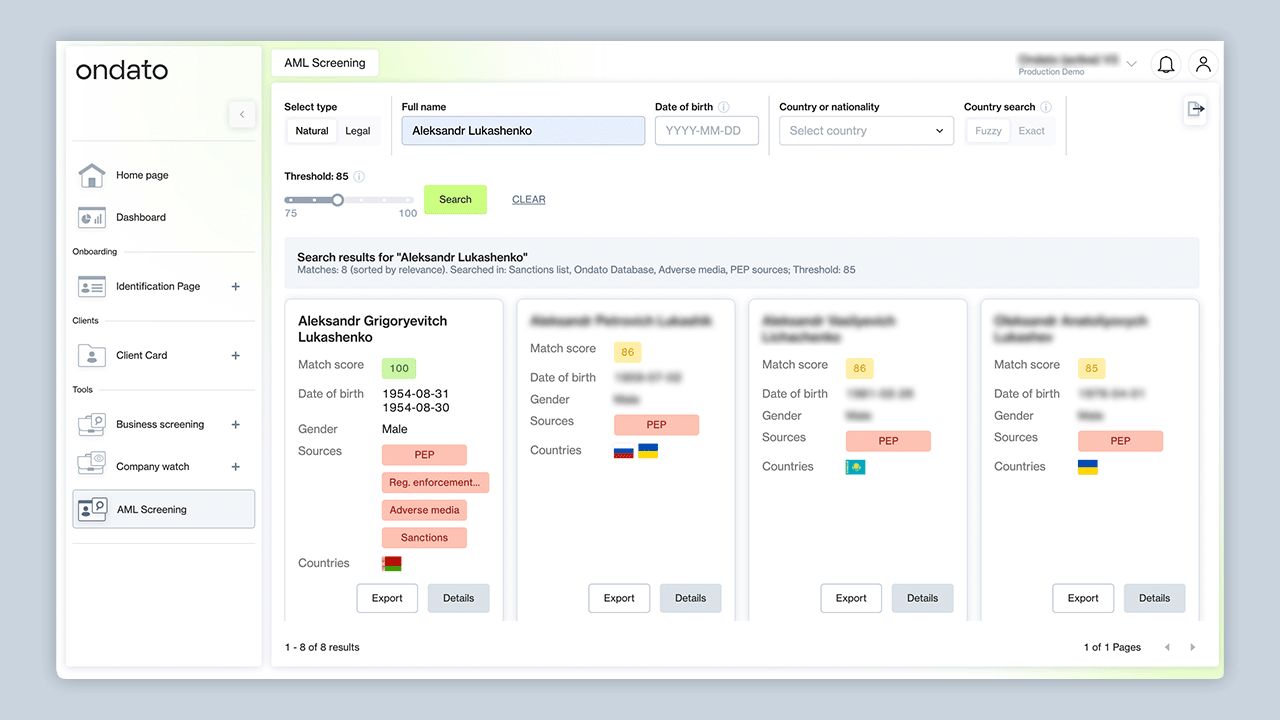Expand Company watch with plus icon
Viewport: 1280px width, 720px height.
coord(236,466)
